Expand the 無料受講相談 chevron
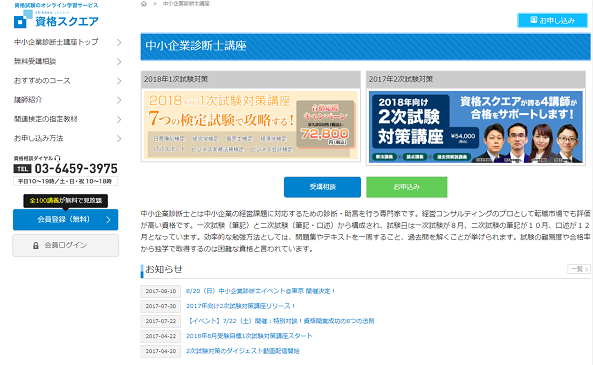Image resolution: width=593 pixels, height=365 pixels. (119, 62)
